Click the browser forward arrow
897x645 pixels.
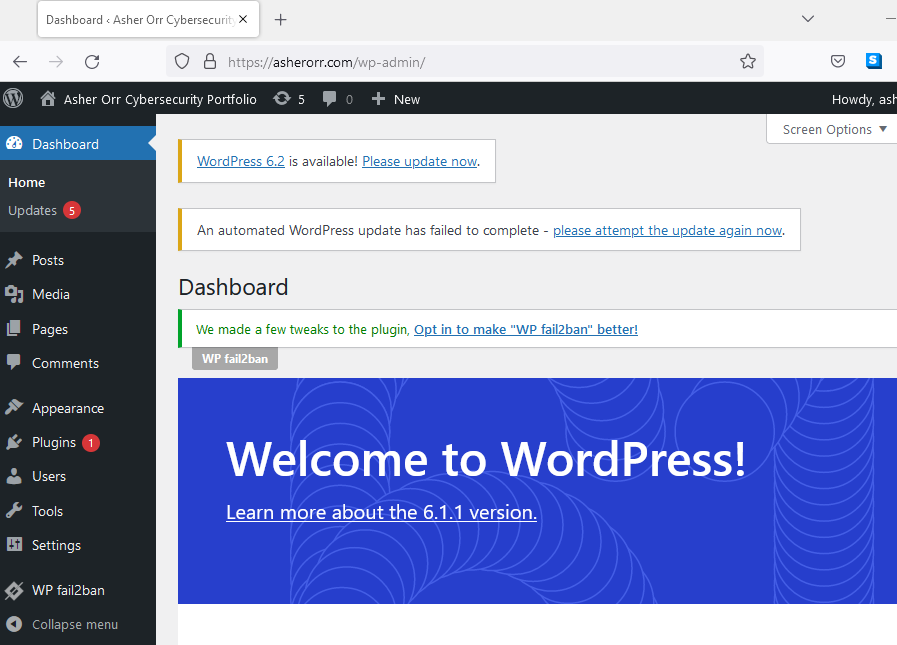(x=56, y=62)
